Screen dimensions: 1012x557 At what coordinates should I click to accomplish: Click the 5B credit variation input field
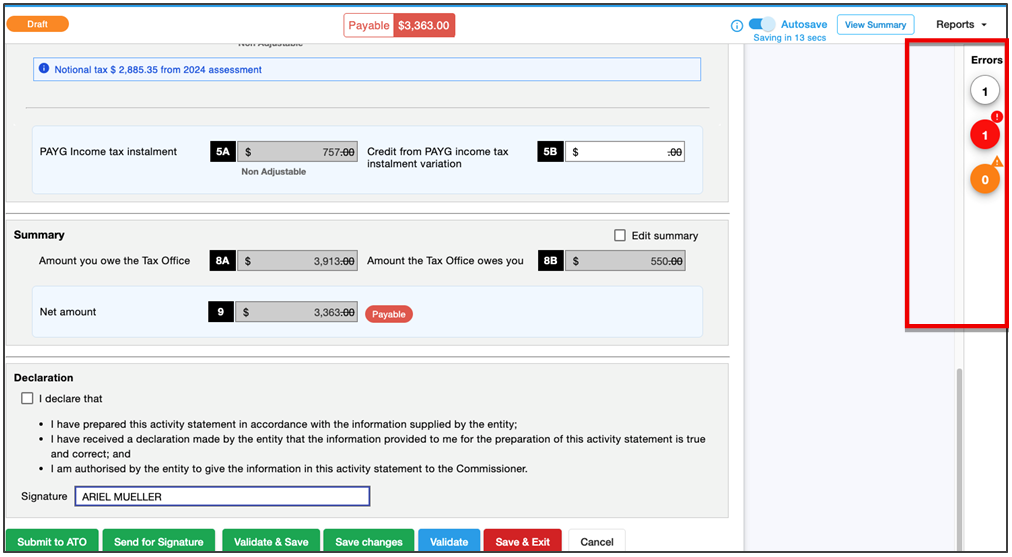pyautogui.click(x=625, y=152)
